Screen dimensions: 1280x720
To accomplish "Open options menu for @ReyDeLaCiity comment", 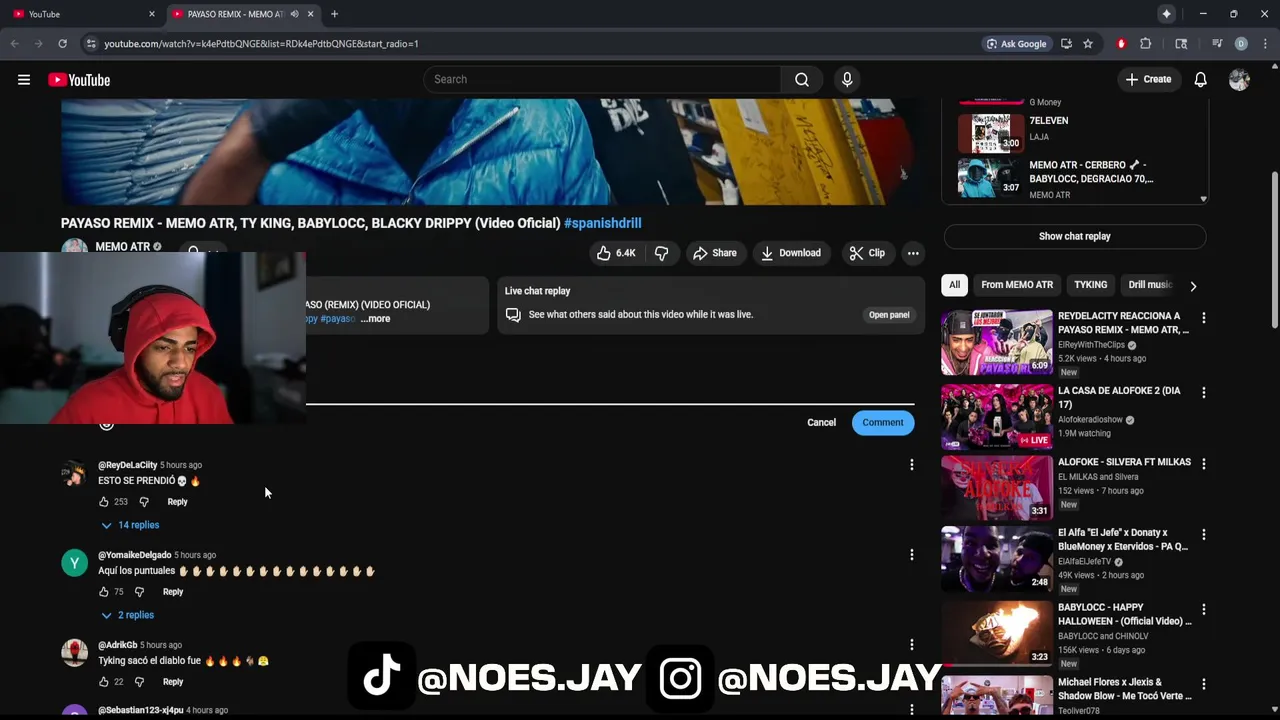I will coord(911,465).
